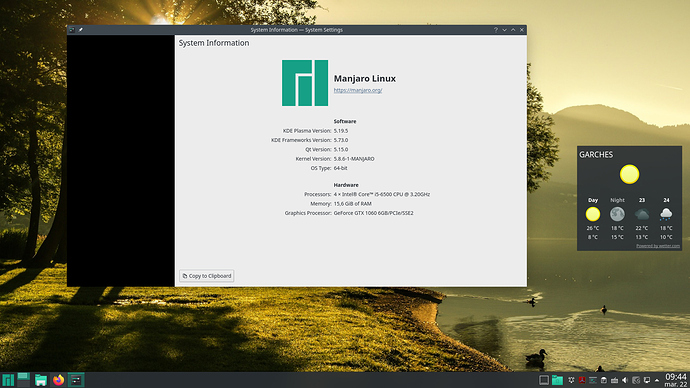Open the clock showing 09:44

pos(675,380)
